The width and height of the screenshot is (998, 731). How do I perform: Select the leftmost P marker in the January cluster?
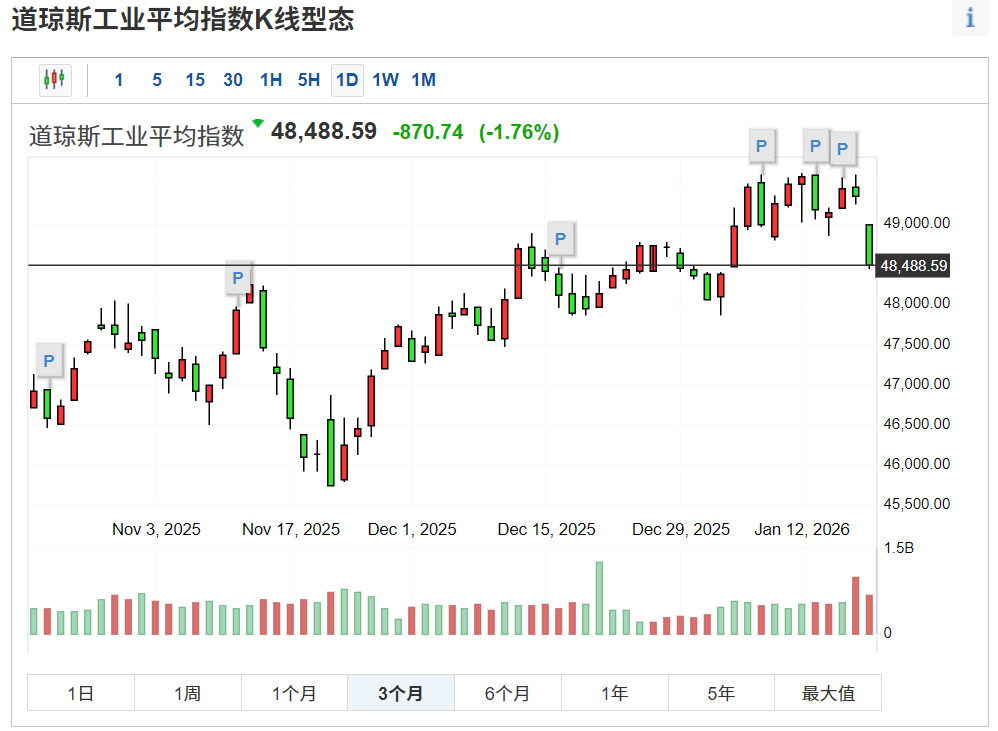(x=762, y=146)
